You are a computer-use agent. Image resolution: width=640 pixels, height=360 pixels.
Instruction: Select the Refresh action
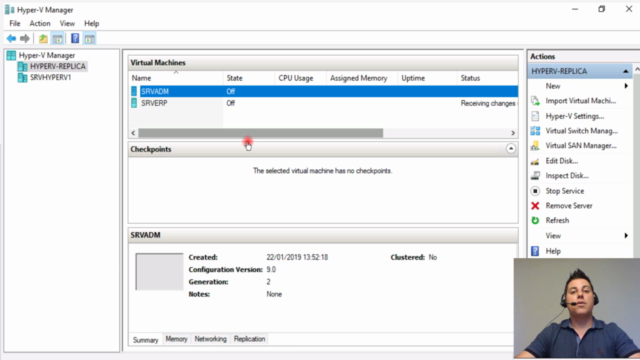point(557,220)
